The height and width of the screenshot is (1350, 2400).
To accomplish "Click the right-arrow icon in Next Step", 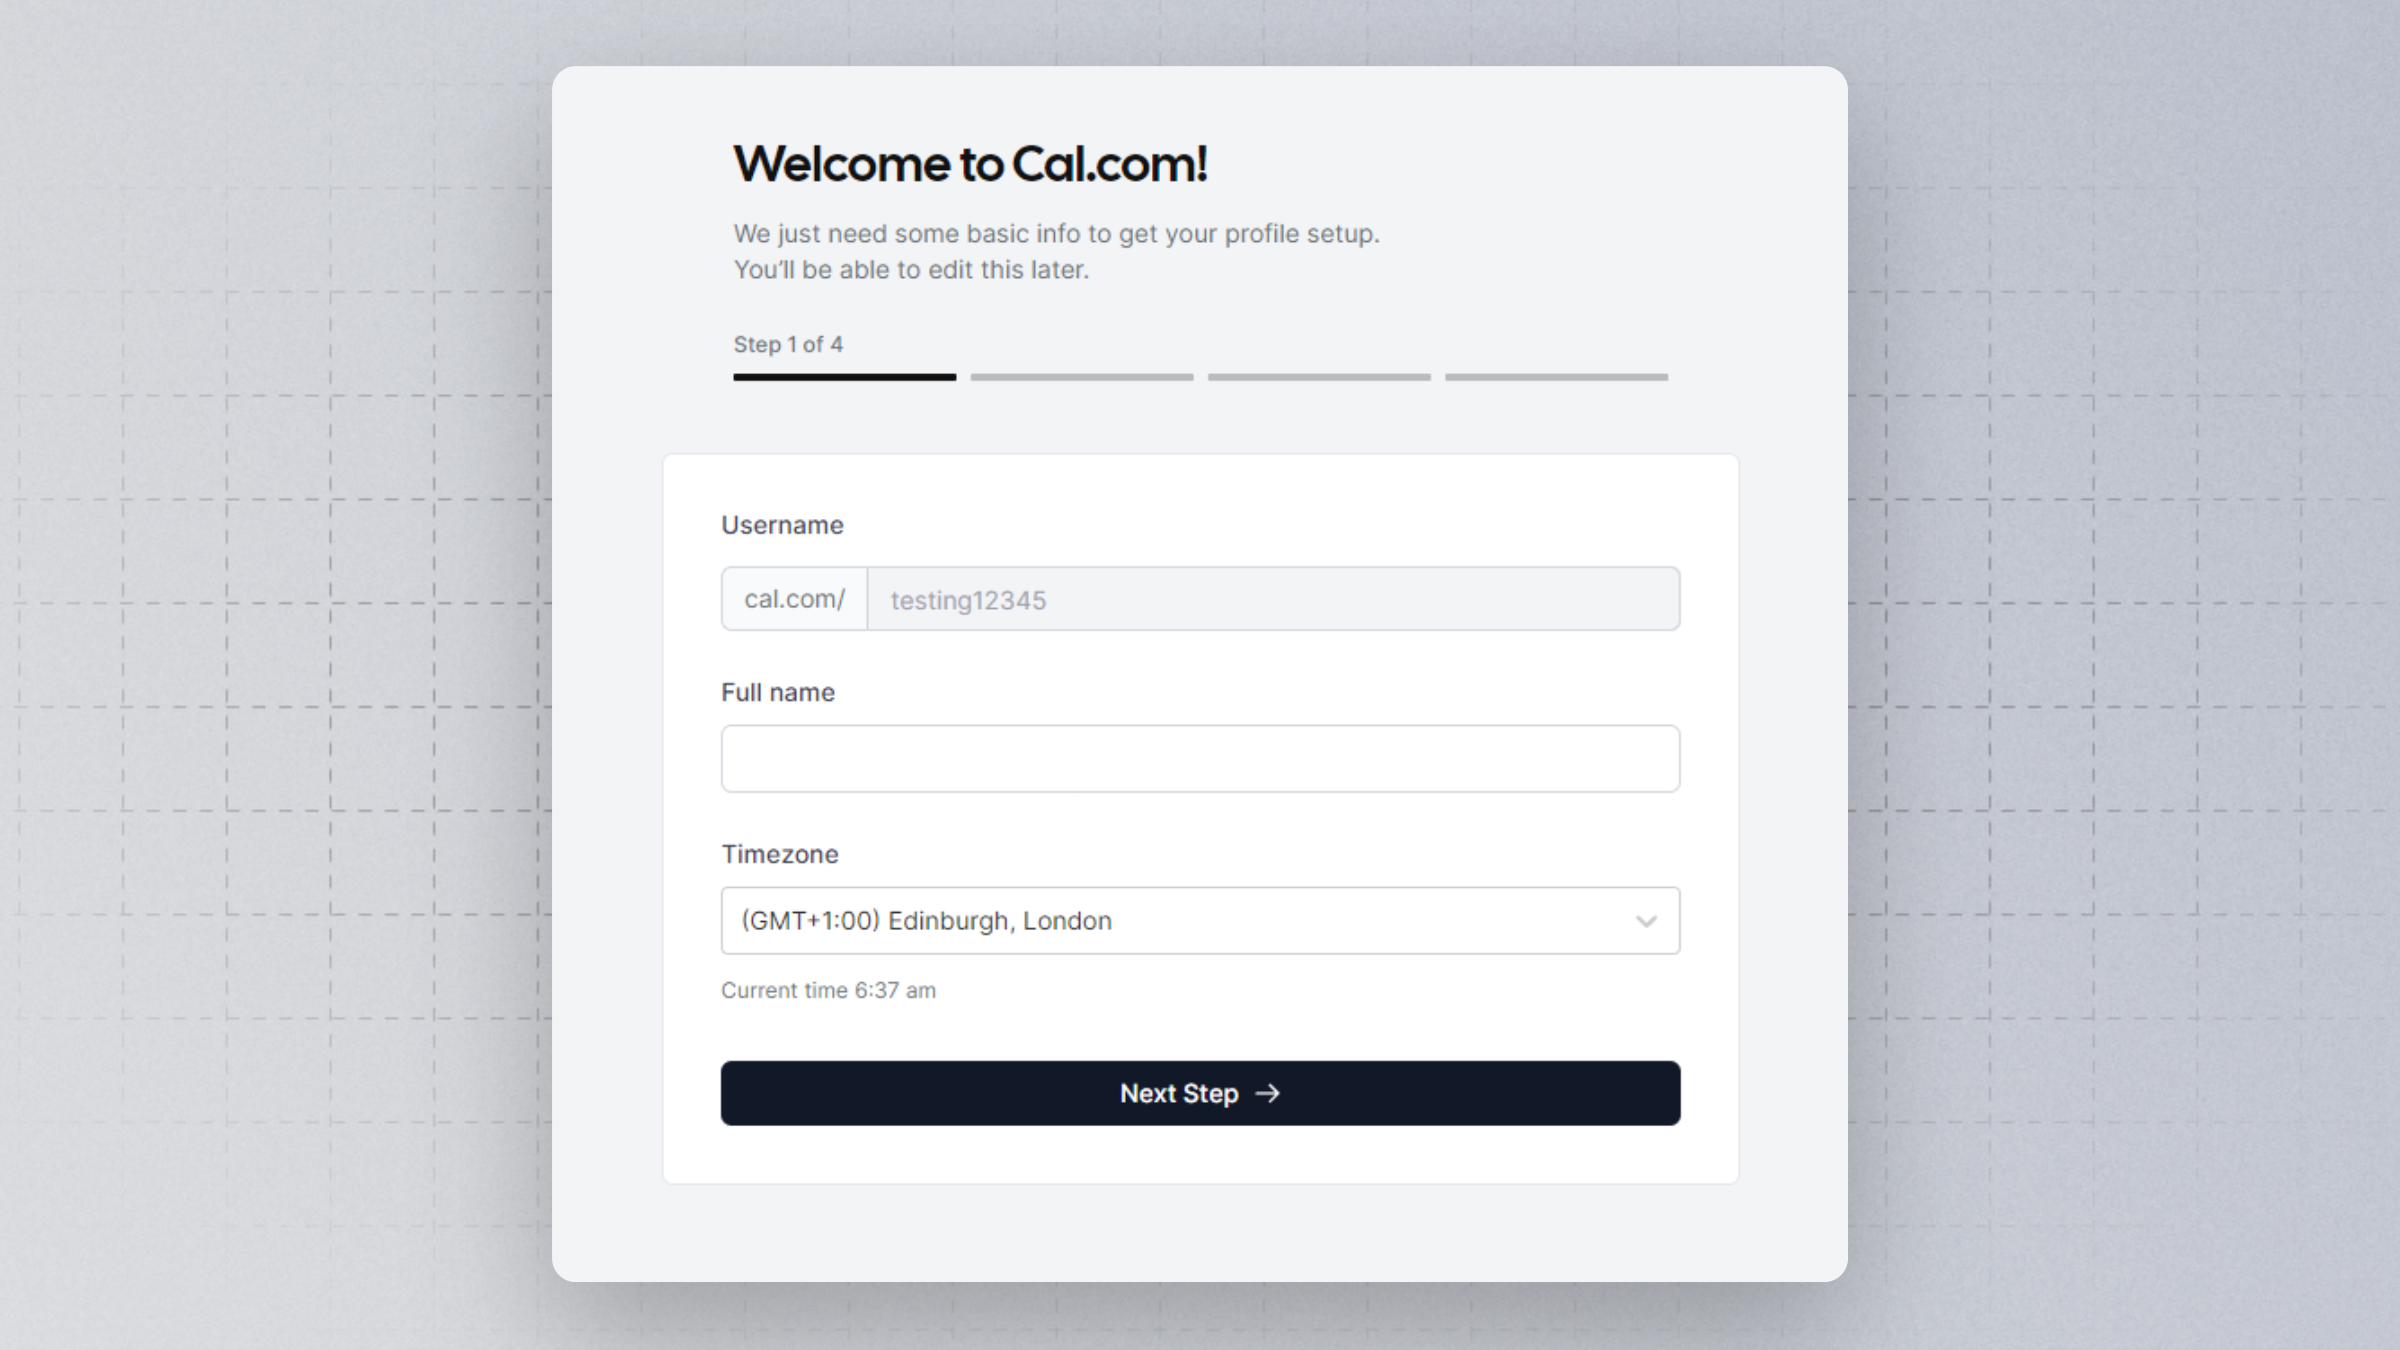I will point(1267,1093).
